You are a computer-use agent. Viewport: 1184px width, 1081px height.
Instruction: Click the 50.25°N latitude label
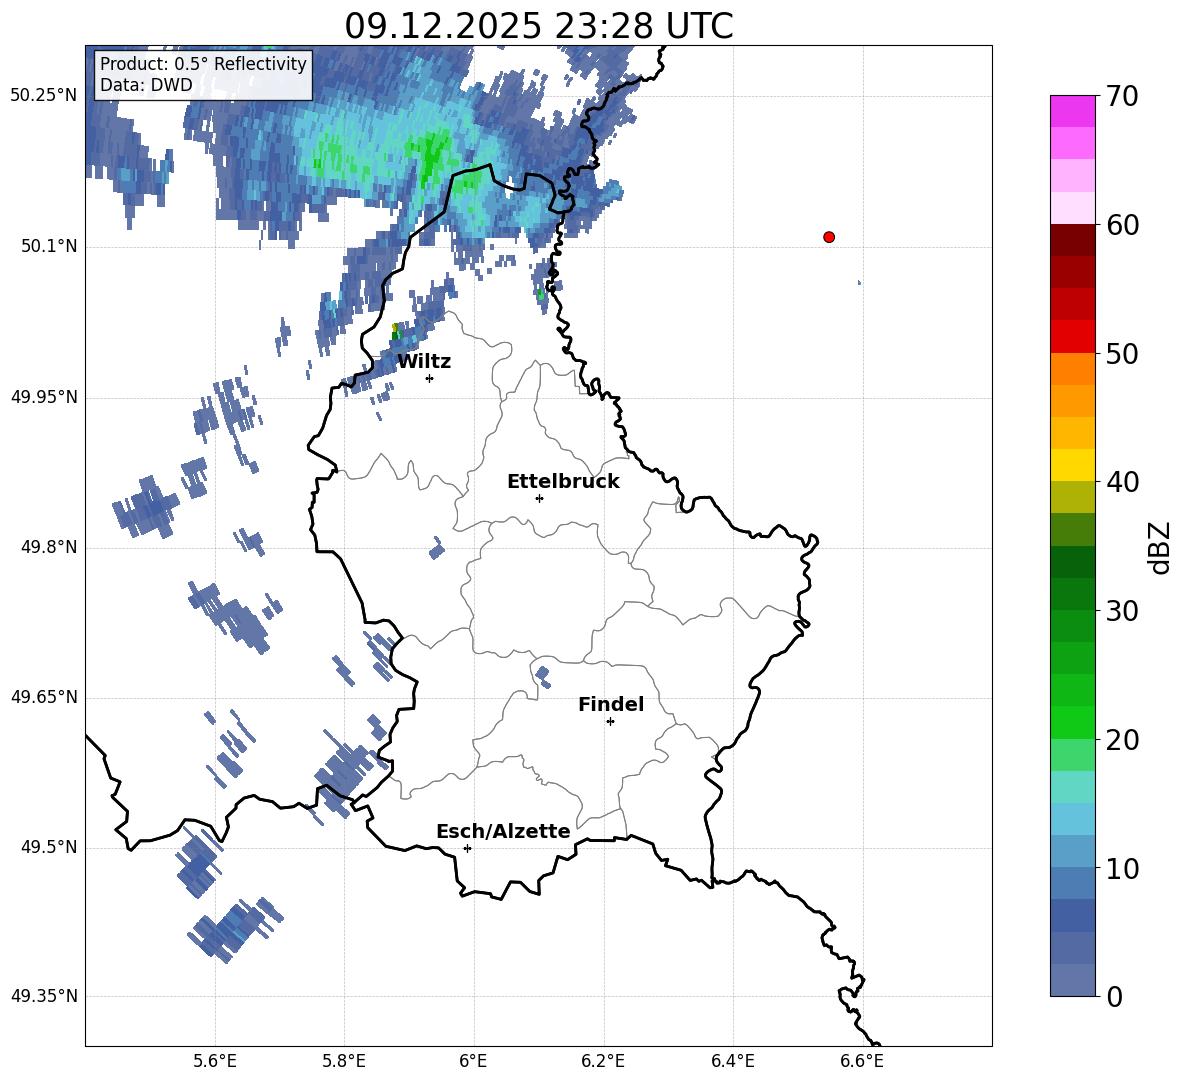coord(44,96)
